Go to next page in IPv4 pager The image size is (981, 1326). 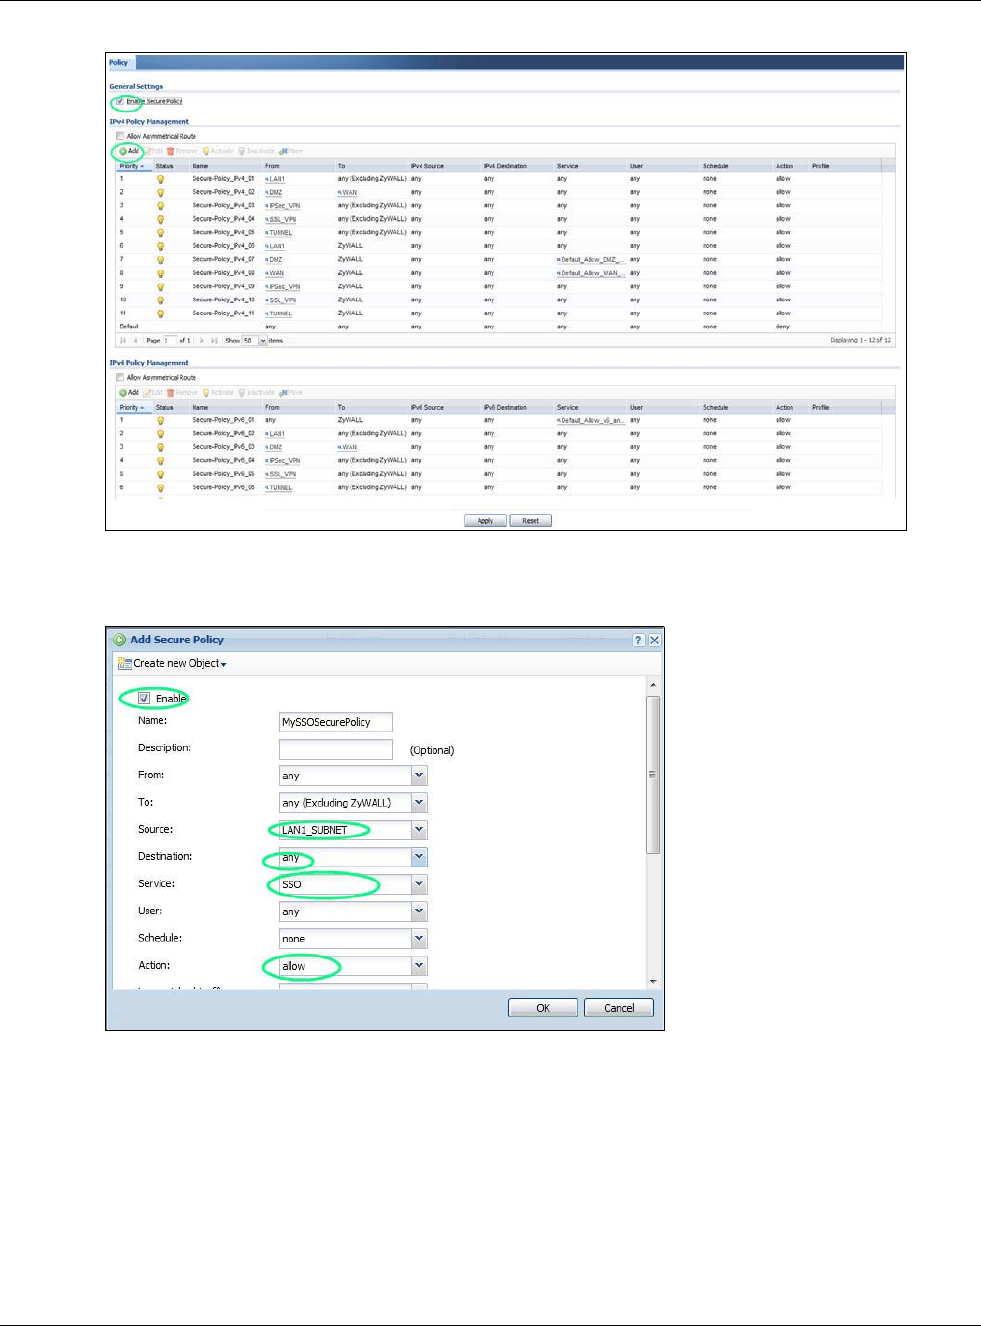(201, 341)
